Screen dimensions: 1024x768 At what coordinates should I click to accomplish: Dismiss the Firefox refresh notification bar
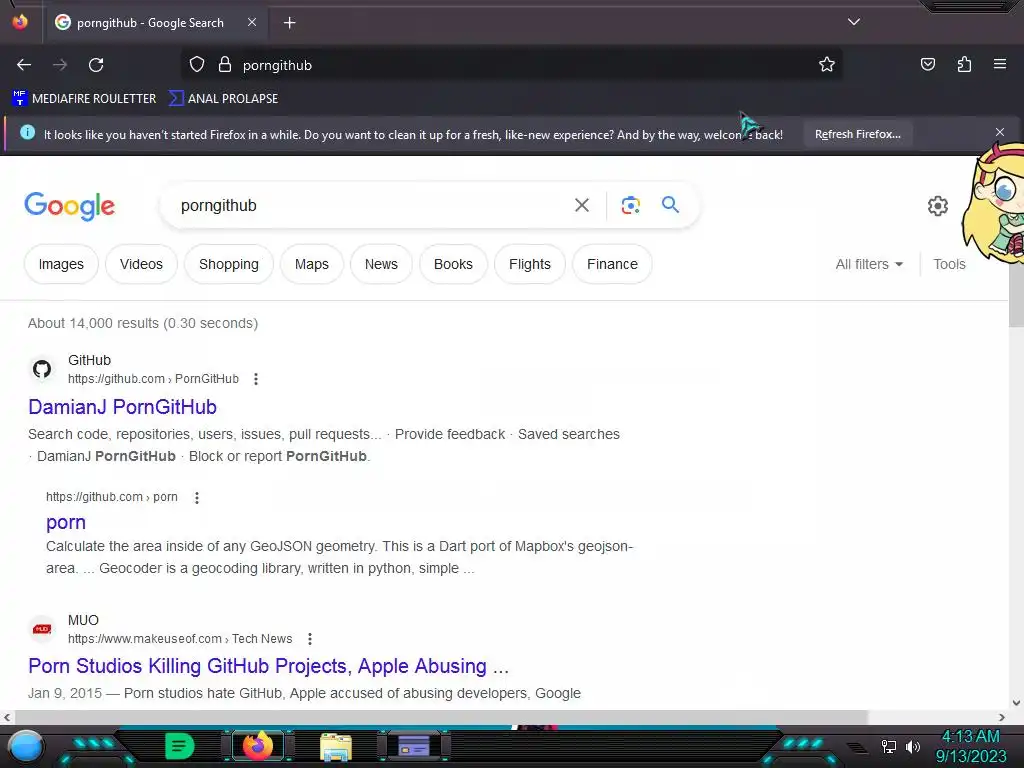pyautogui.click(x=1000, y=133)
